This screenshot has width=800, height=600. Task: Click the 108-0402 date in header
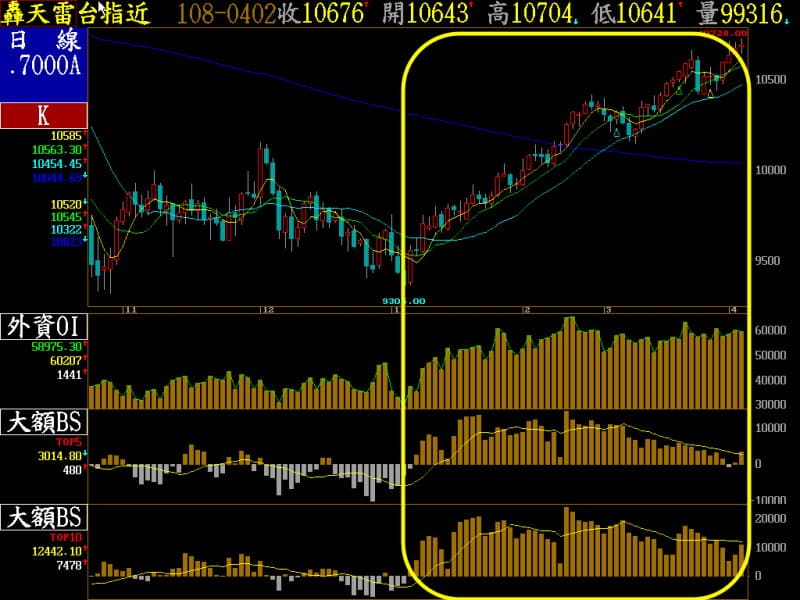(x=225, y=14)
